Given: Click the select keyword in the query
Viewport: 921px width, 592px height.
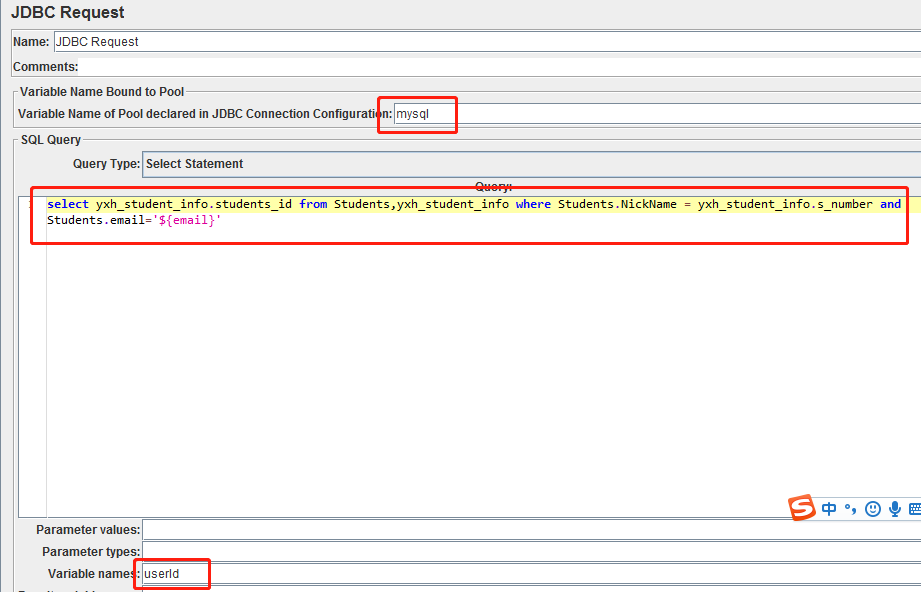Looking at the screenshot, I should (x=68, y=204).
